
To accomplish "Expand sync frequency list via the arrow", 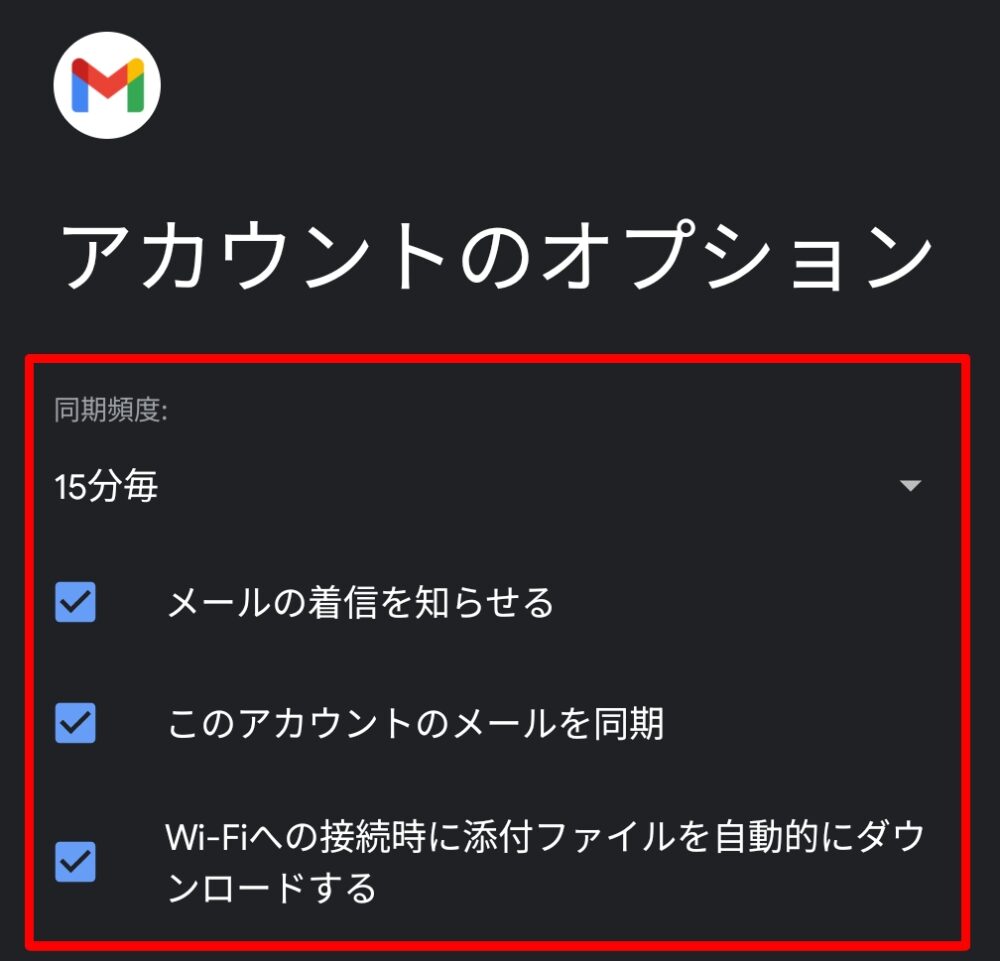I will pos(910,486).
